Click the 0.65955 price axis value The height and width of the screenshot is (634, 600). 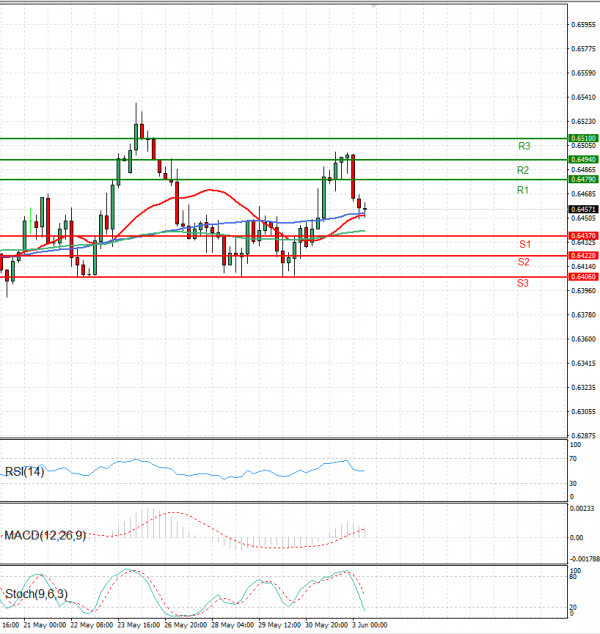(x=583, y=25)
